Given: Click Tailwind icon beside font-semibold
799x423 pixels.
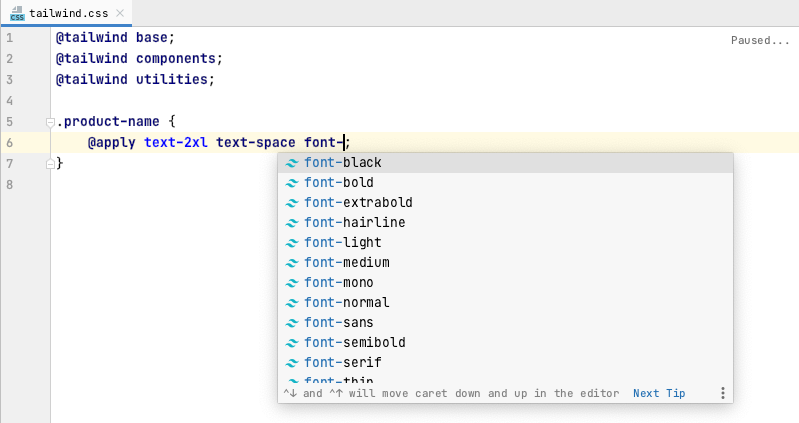Looking at the screenshot, I should (291, 343).
